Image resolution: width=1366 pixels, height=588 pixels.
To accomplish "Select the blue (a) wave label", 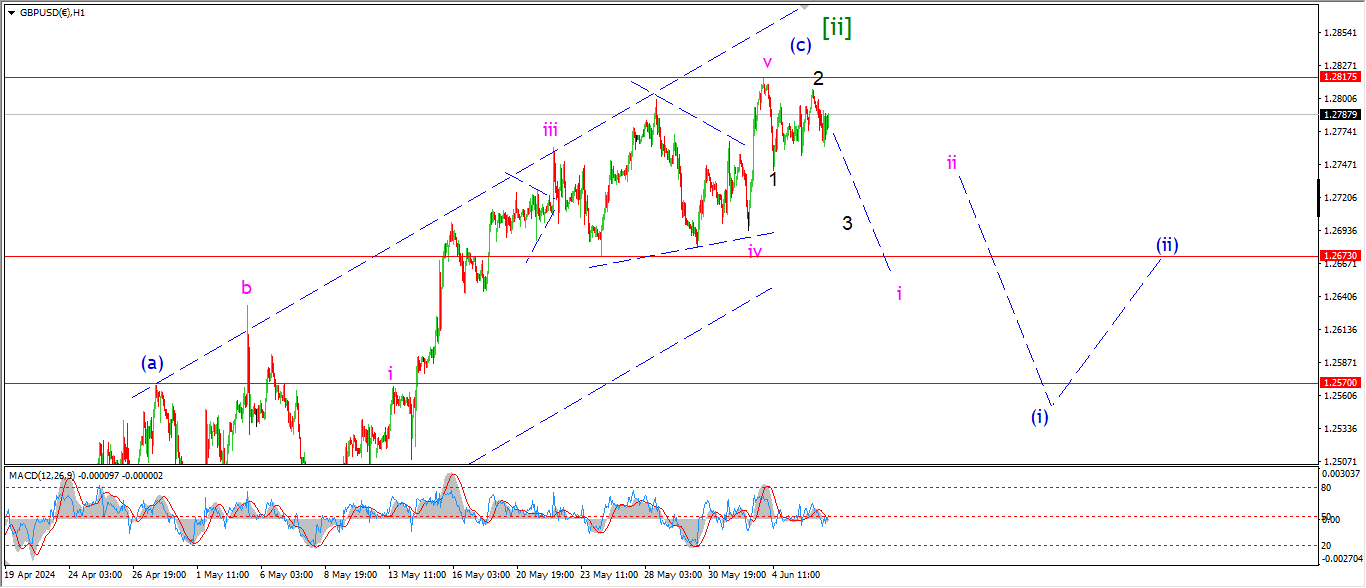I will 152,363.
